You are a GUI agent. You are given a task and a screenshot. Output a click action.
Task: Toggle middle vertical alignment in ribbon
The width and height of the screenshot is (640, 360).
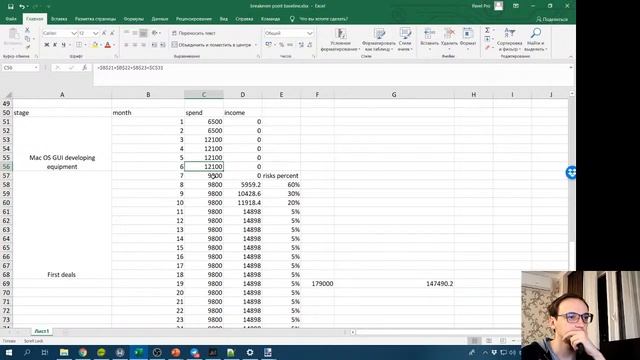pos(135,33)
